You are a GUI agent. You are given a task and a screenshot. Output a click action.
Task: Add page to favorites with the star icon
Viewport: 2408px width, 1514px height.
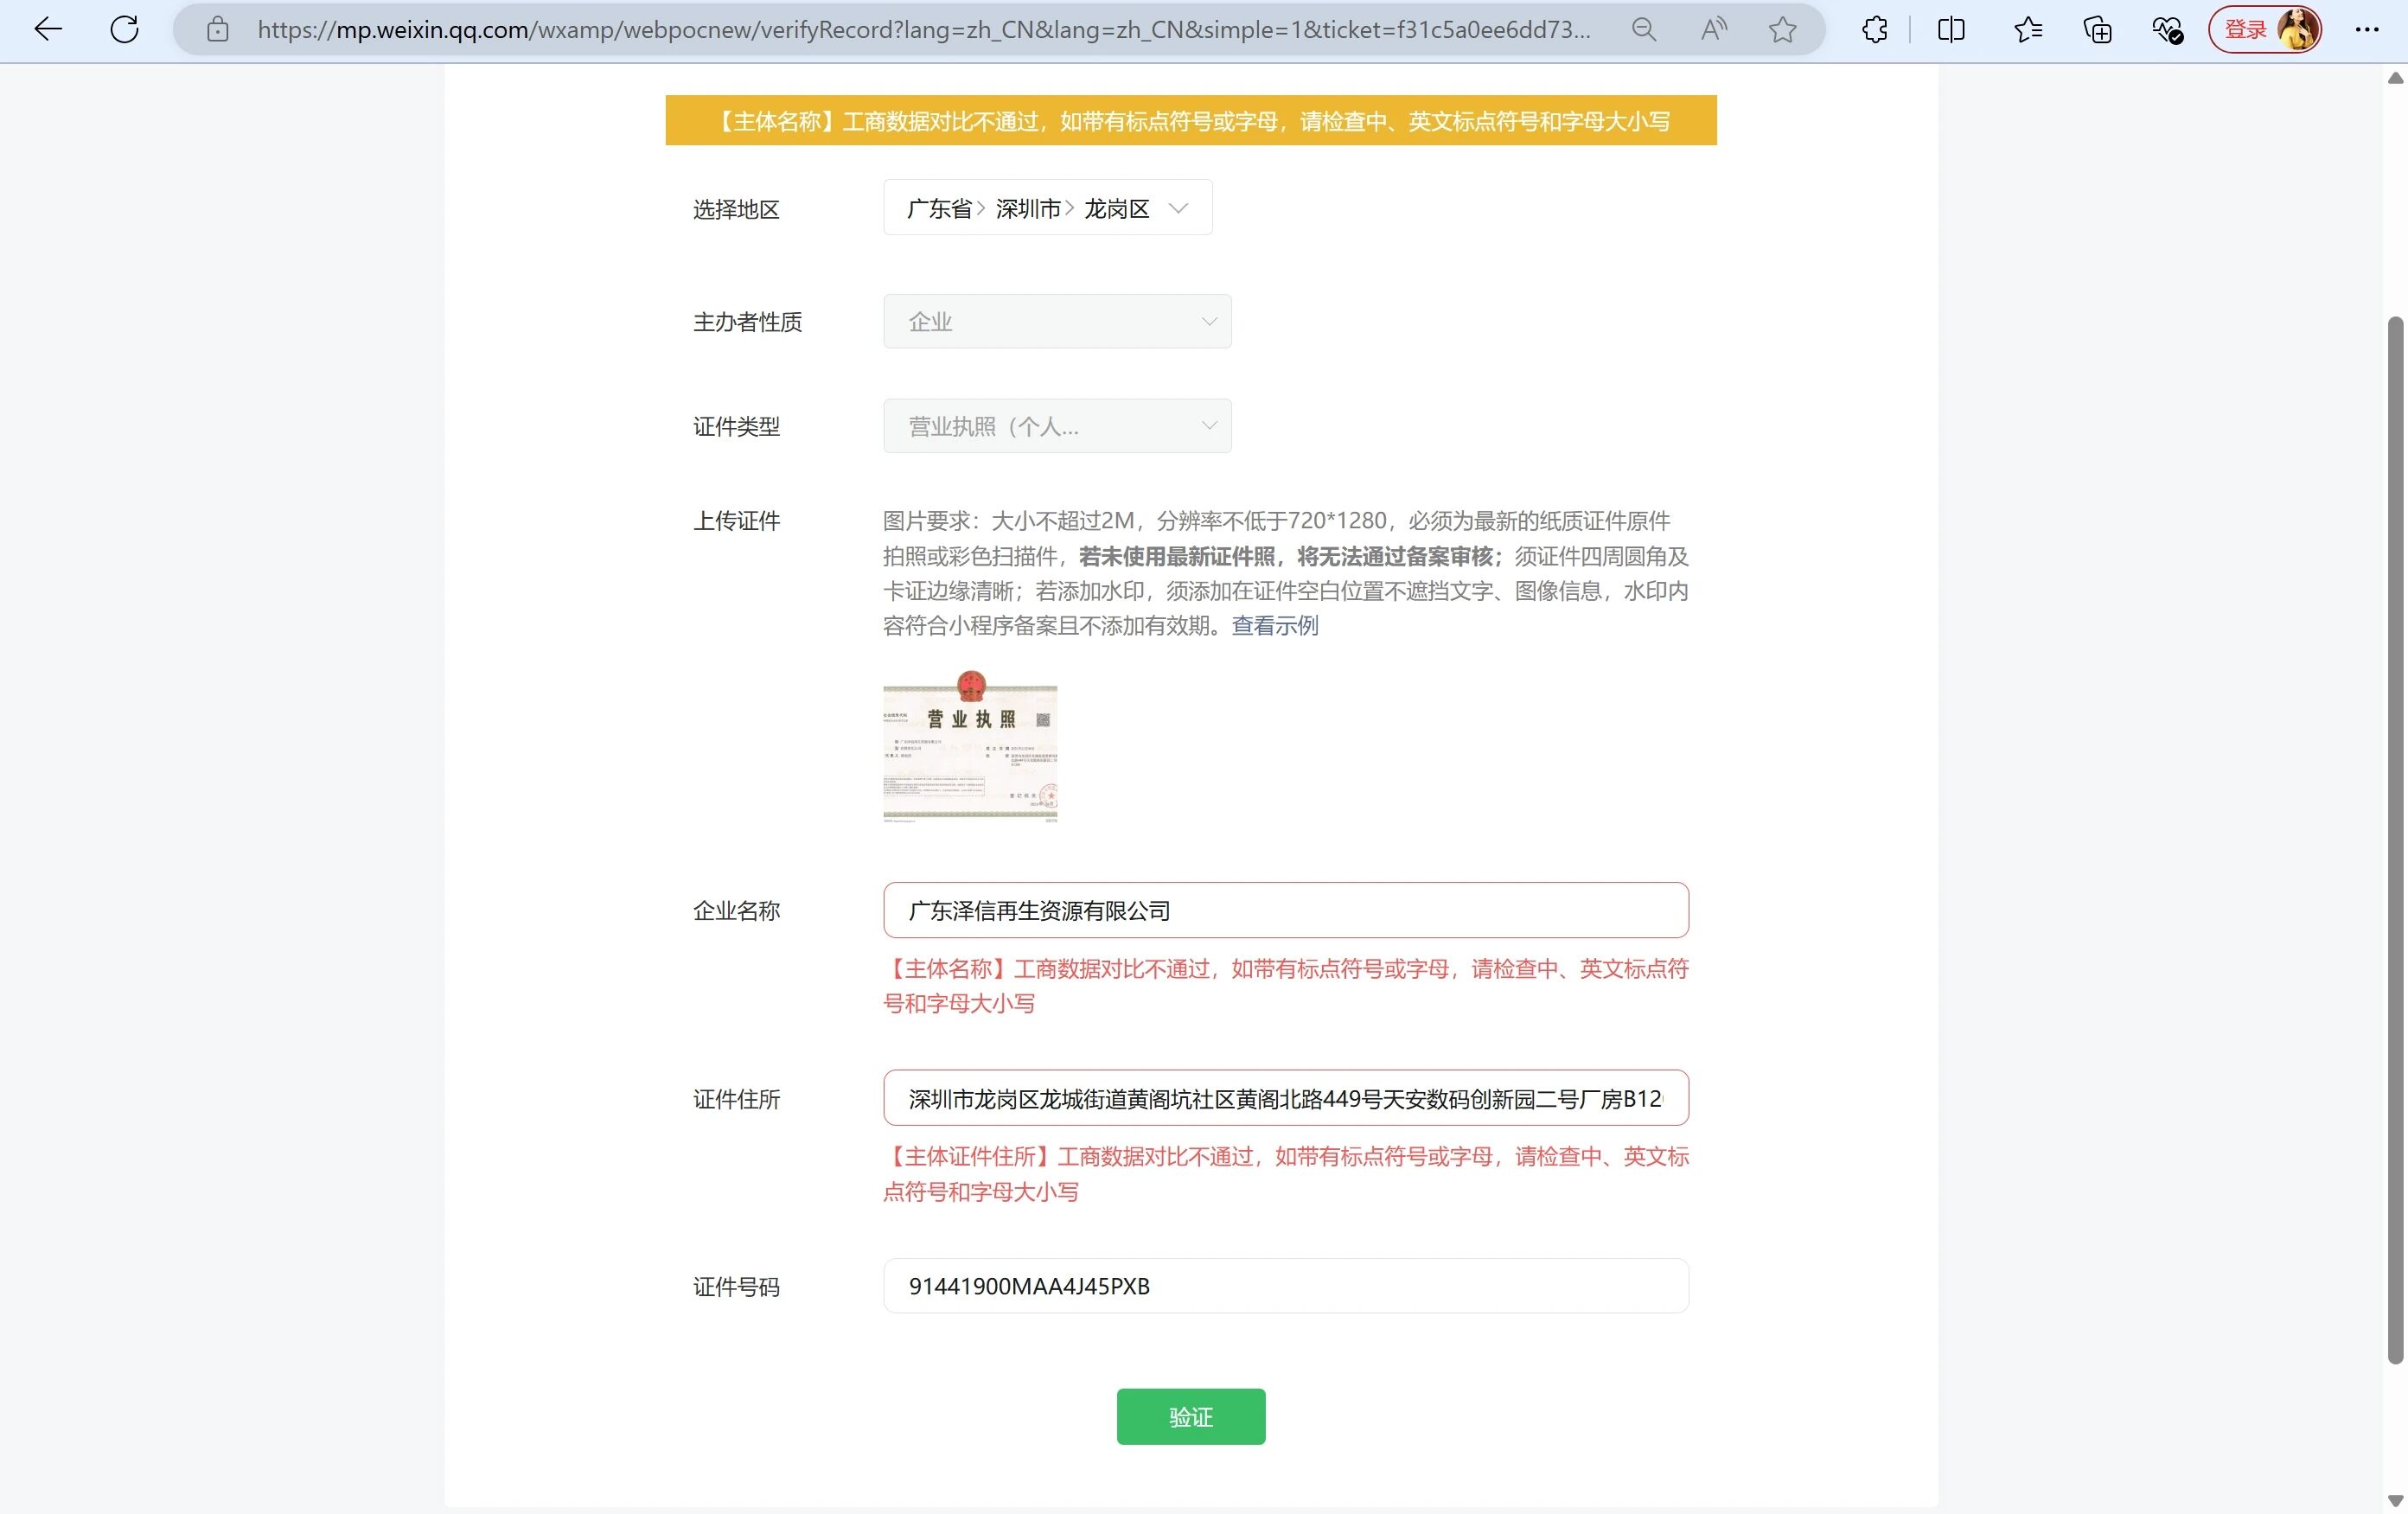click(x=1782, y=30)
